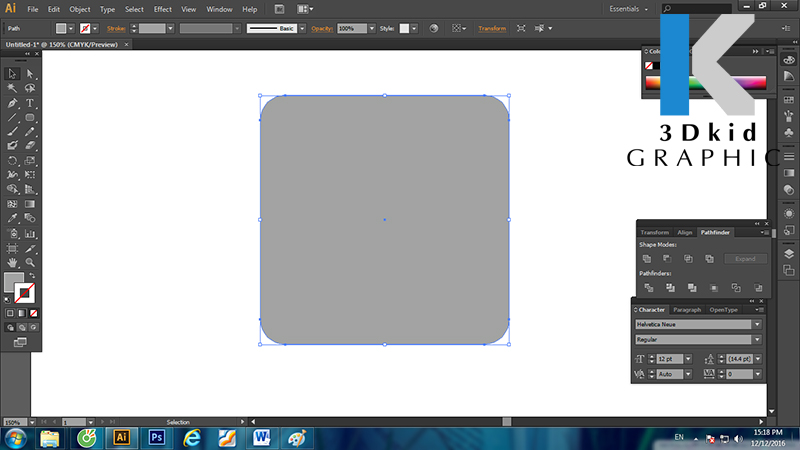Open Photoshop from the taskbar
The height and width of the screenshot is (450, 800).
coord(157,438)
